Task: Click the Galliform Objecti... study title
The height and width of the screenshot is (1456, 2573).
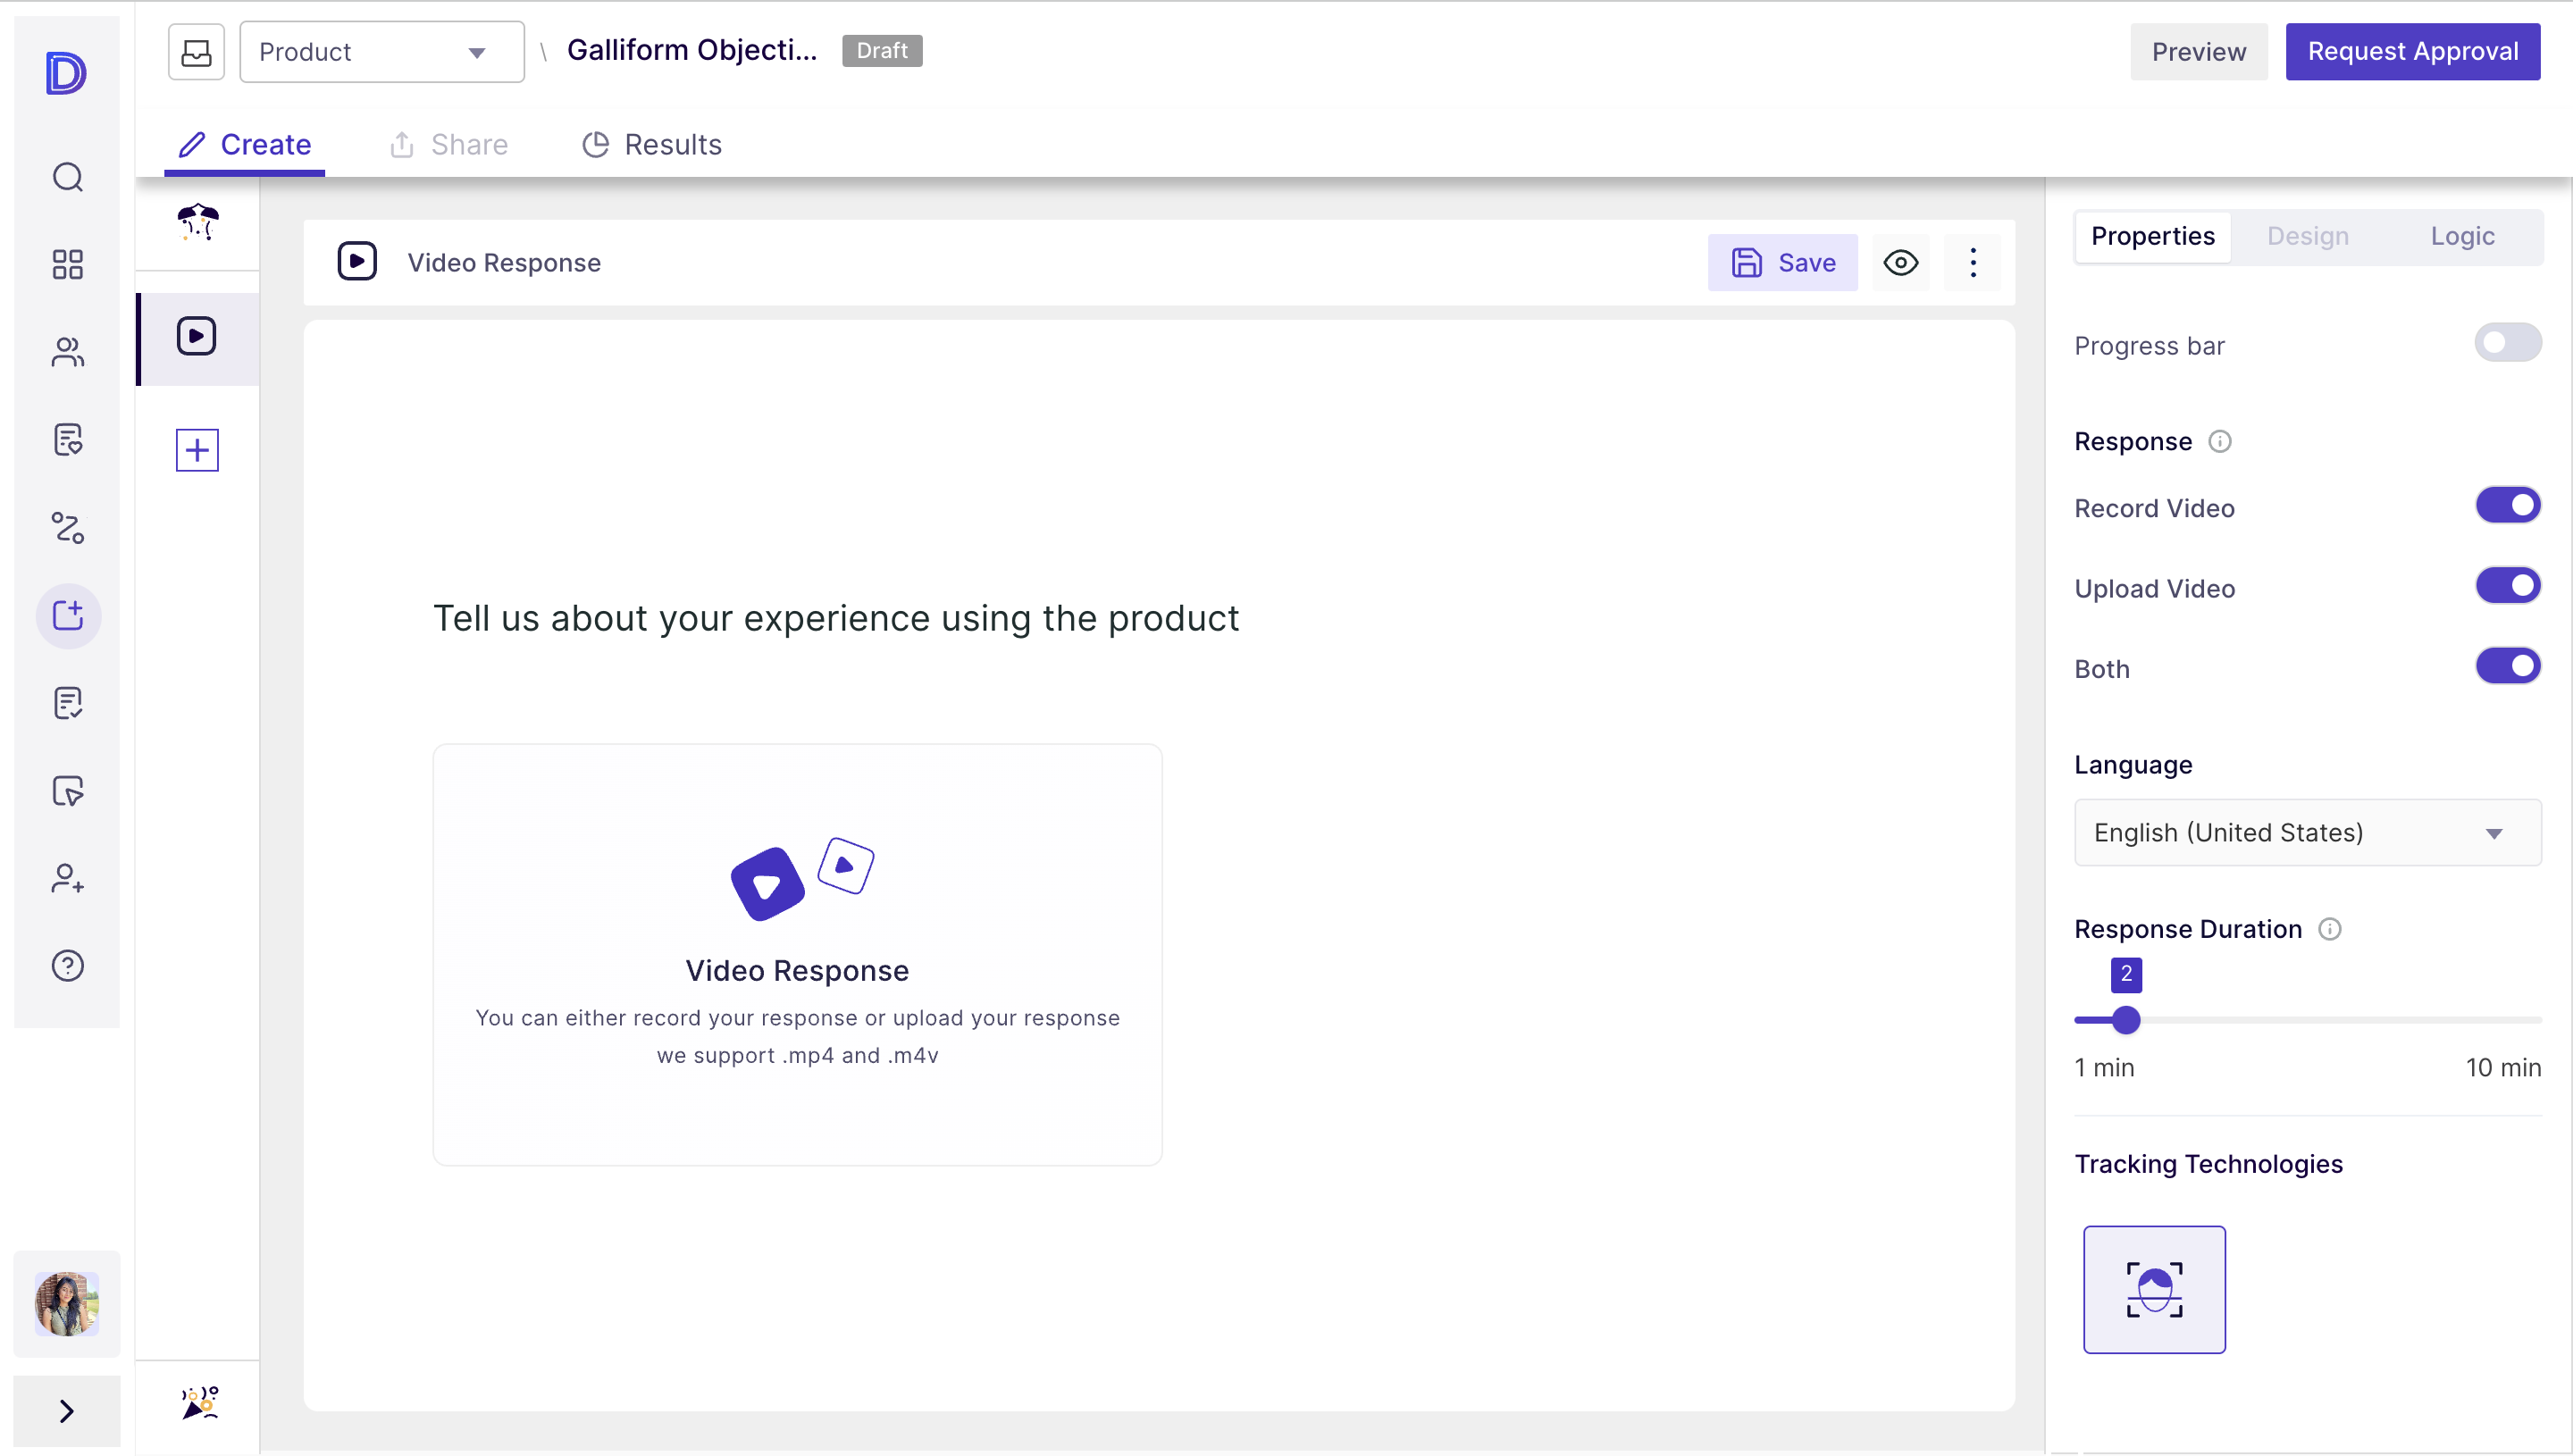Action: click(x=692, y=50)
